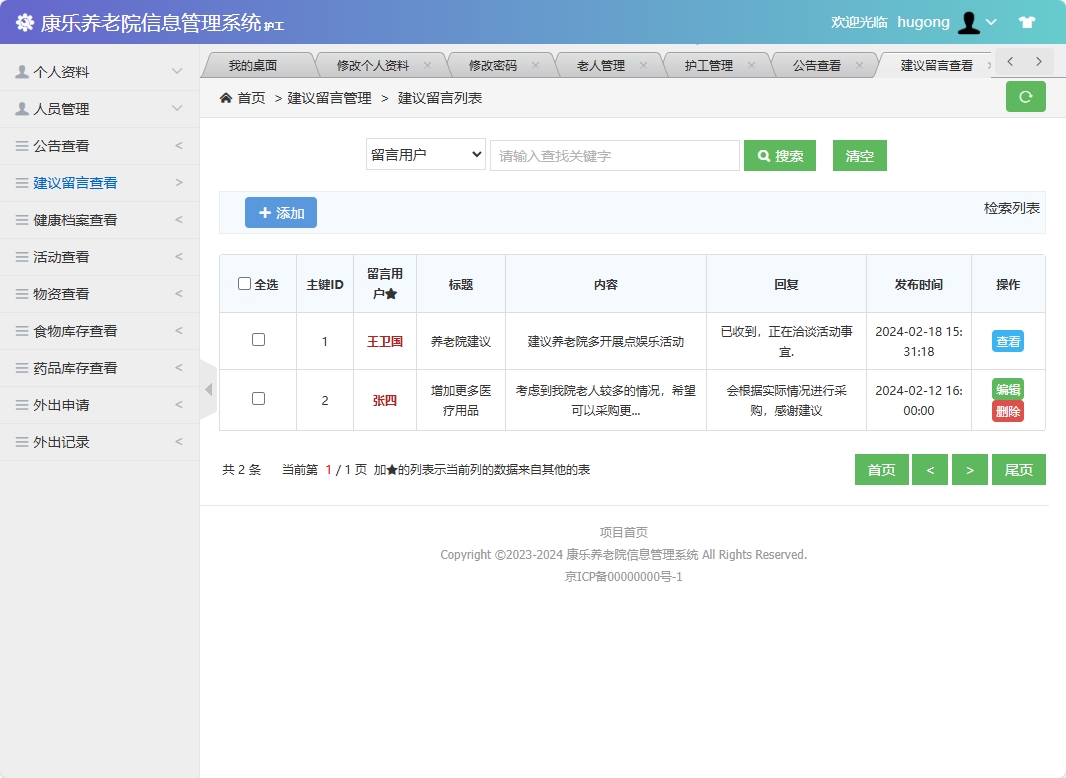Viewport: 1066px width, 778px height.
Task: Switch to the 我的桌面 tab
Action: click(x=258, y=63)
